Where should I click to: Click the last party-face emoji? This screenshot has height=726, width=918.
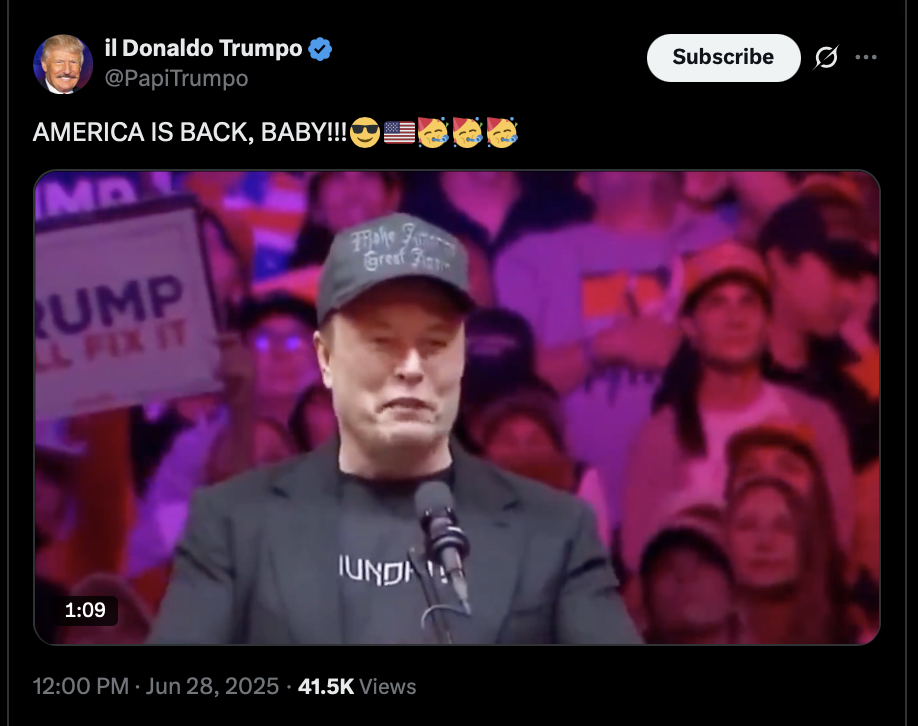tap(502, 132)
